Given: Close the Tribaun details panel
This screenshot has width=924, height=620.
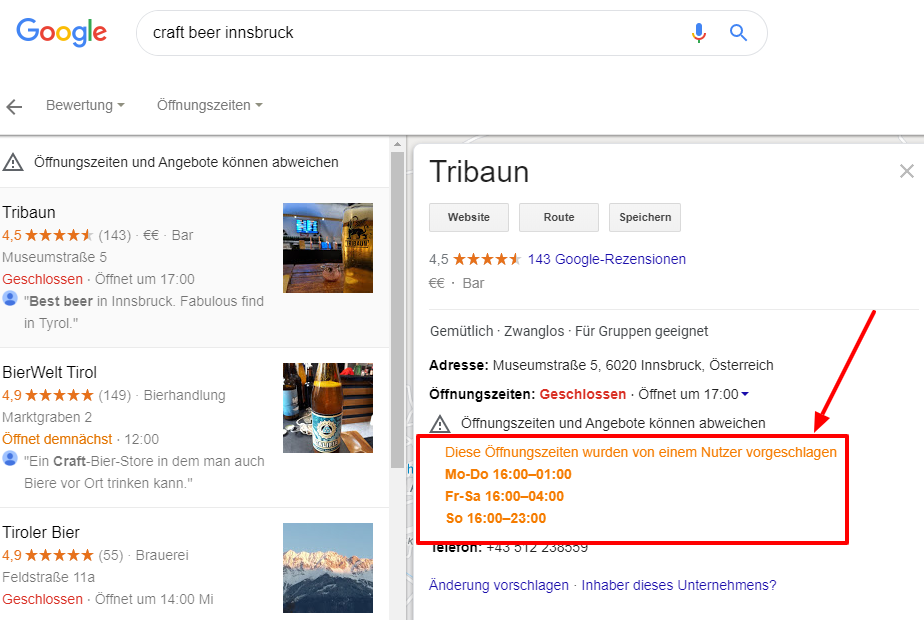Looking at the screenshot, I should point(906,171).
